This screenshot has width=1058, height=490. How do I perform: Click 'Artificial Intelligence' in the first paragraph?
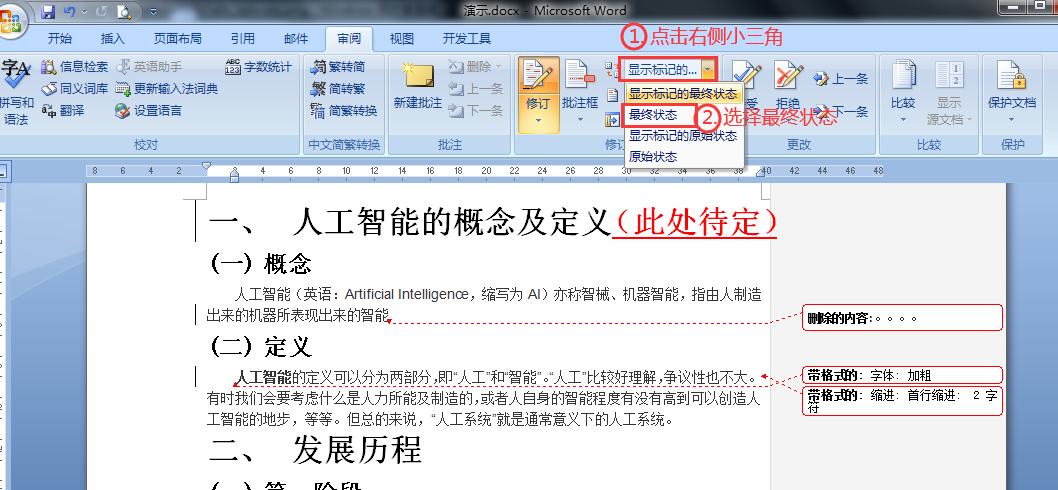(406, 294)
